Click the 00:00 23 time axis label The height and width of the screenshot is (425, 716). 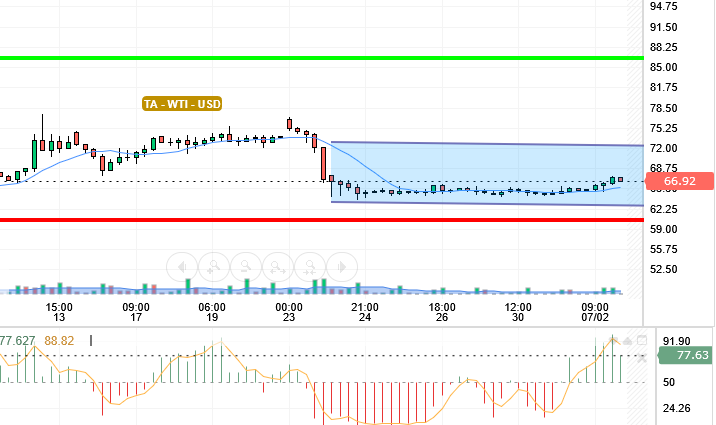tap(289, 312)
